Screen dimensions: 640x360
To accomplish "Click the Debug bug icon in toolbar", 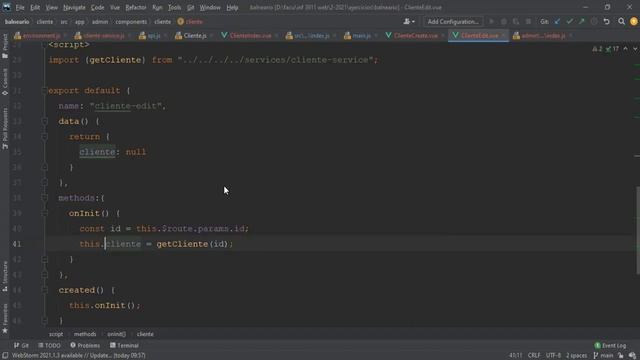I will coord(504,22).
